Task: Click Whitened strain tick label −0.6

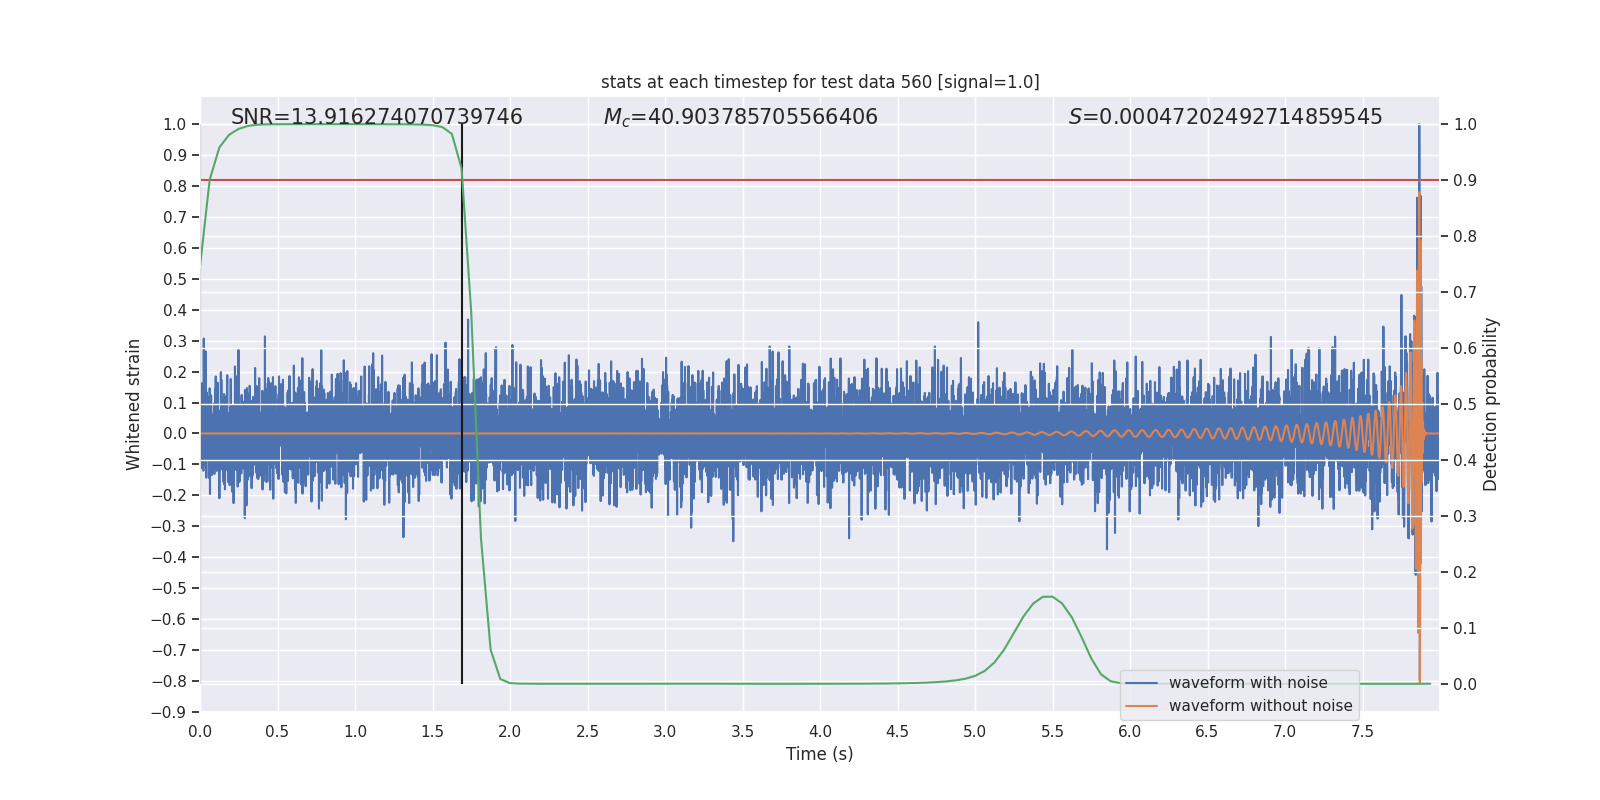Action: [169, 619]
